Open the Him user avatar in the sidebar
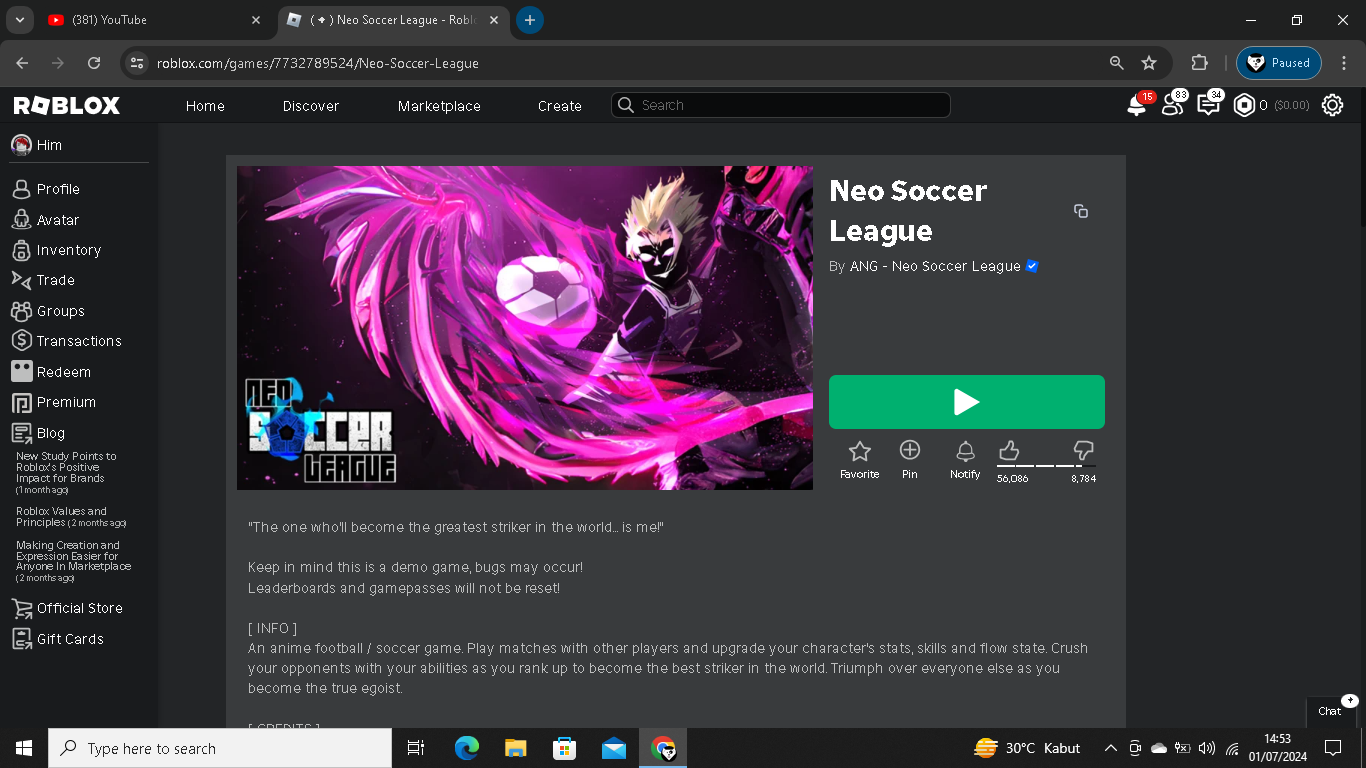The image size is (1366, 768). click(21, 145)
